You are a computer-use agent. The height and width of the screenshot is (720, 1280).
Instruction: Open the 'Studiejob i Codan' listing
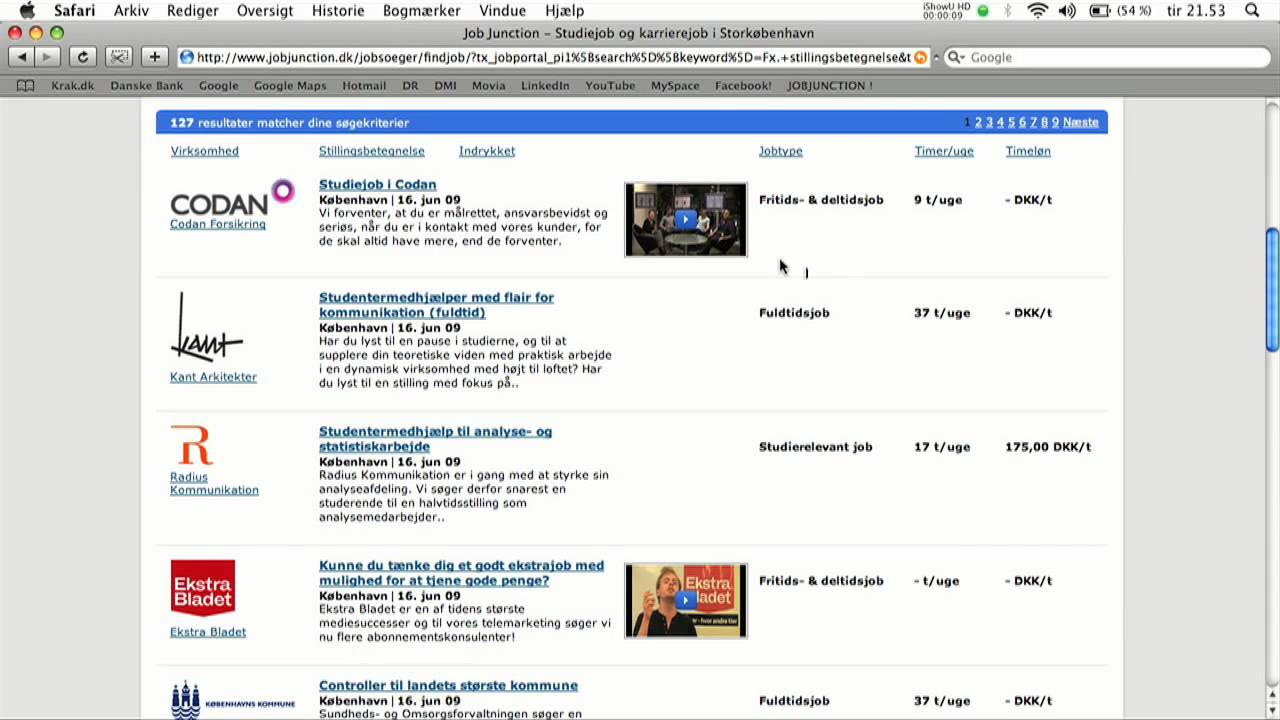377,184
